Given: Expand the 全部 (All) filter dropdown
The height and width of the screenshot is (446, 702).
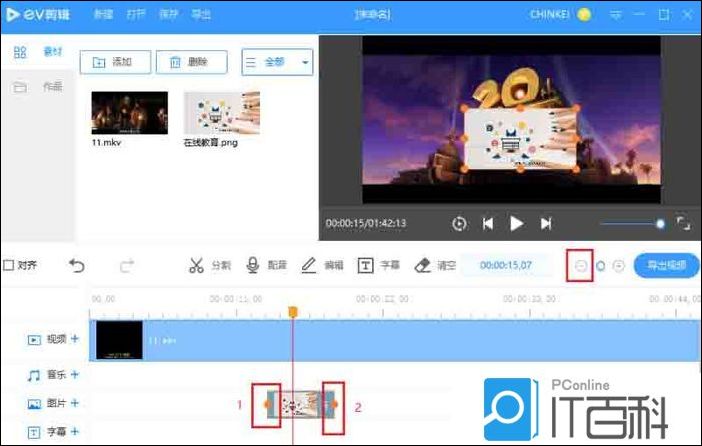Looking at the screenshot, I should pyautogui.click(x=277, y=62).
